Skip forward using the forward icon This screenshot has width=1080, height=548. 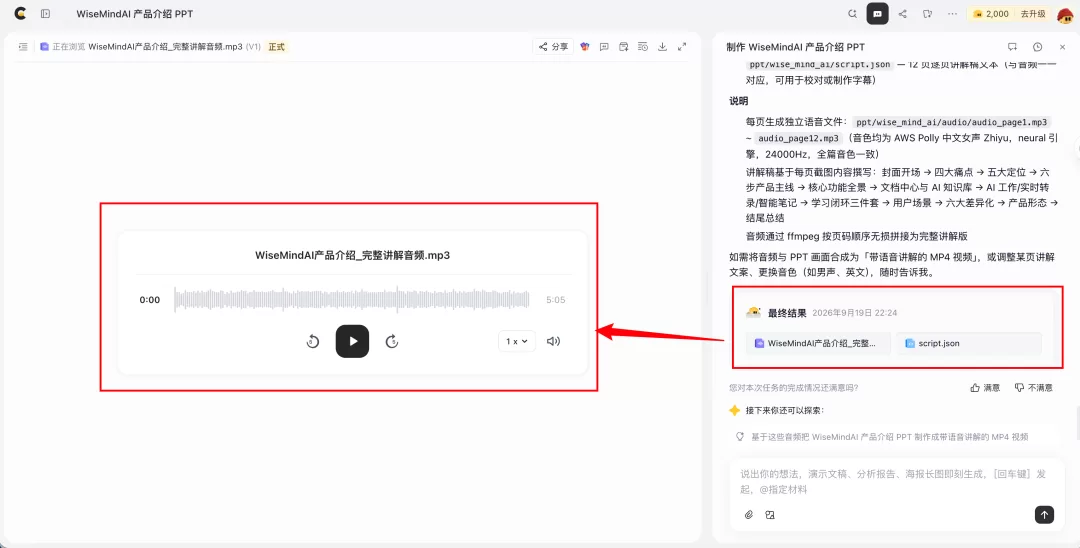392,341
